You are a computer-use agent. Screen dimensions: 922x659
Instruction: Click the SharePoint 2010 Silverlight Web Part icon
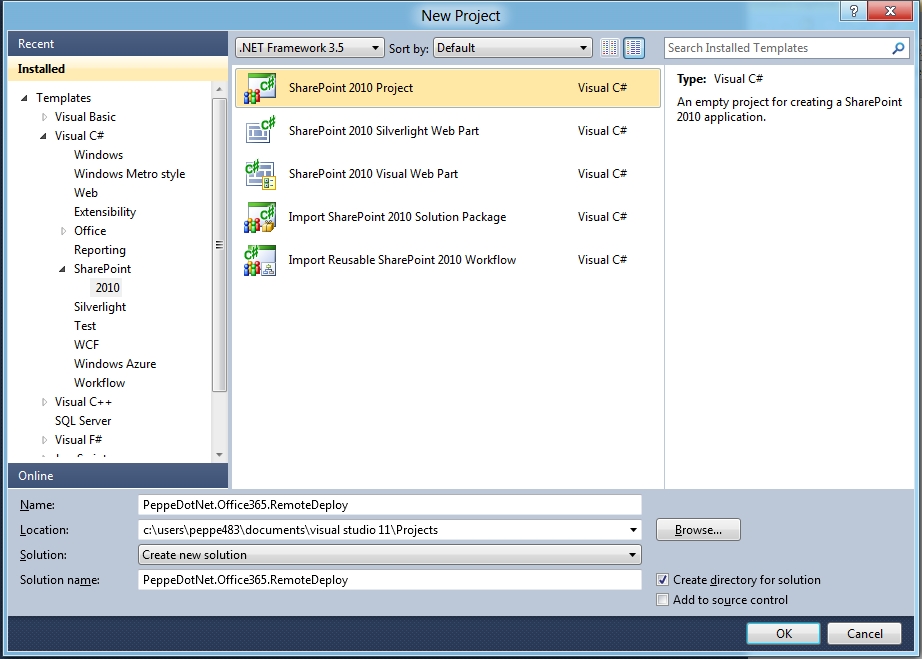tap(260, 131)
